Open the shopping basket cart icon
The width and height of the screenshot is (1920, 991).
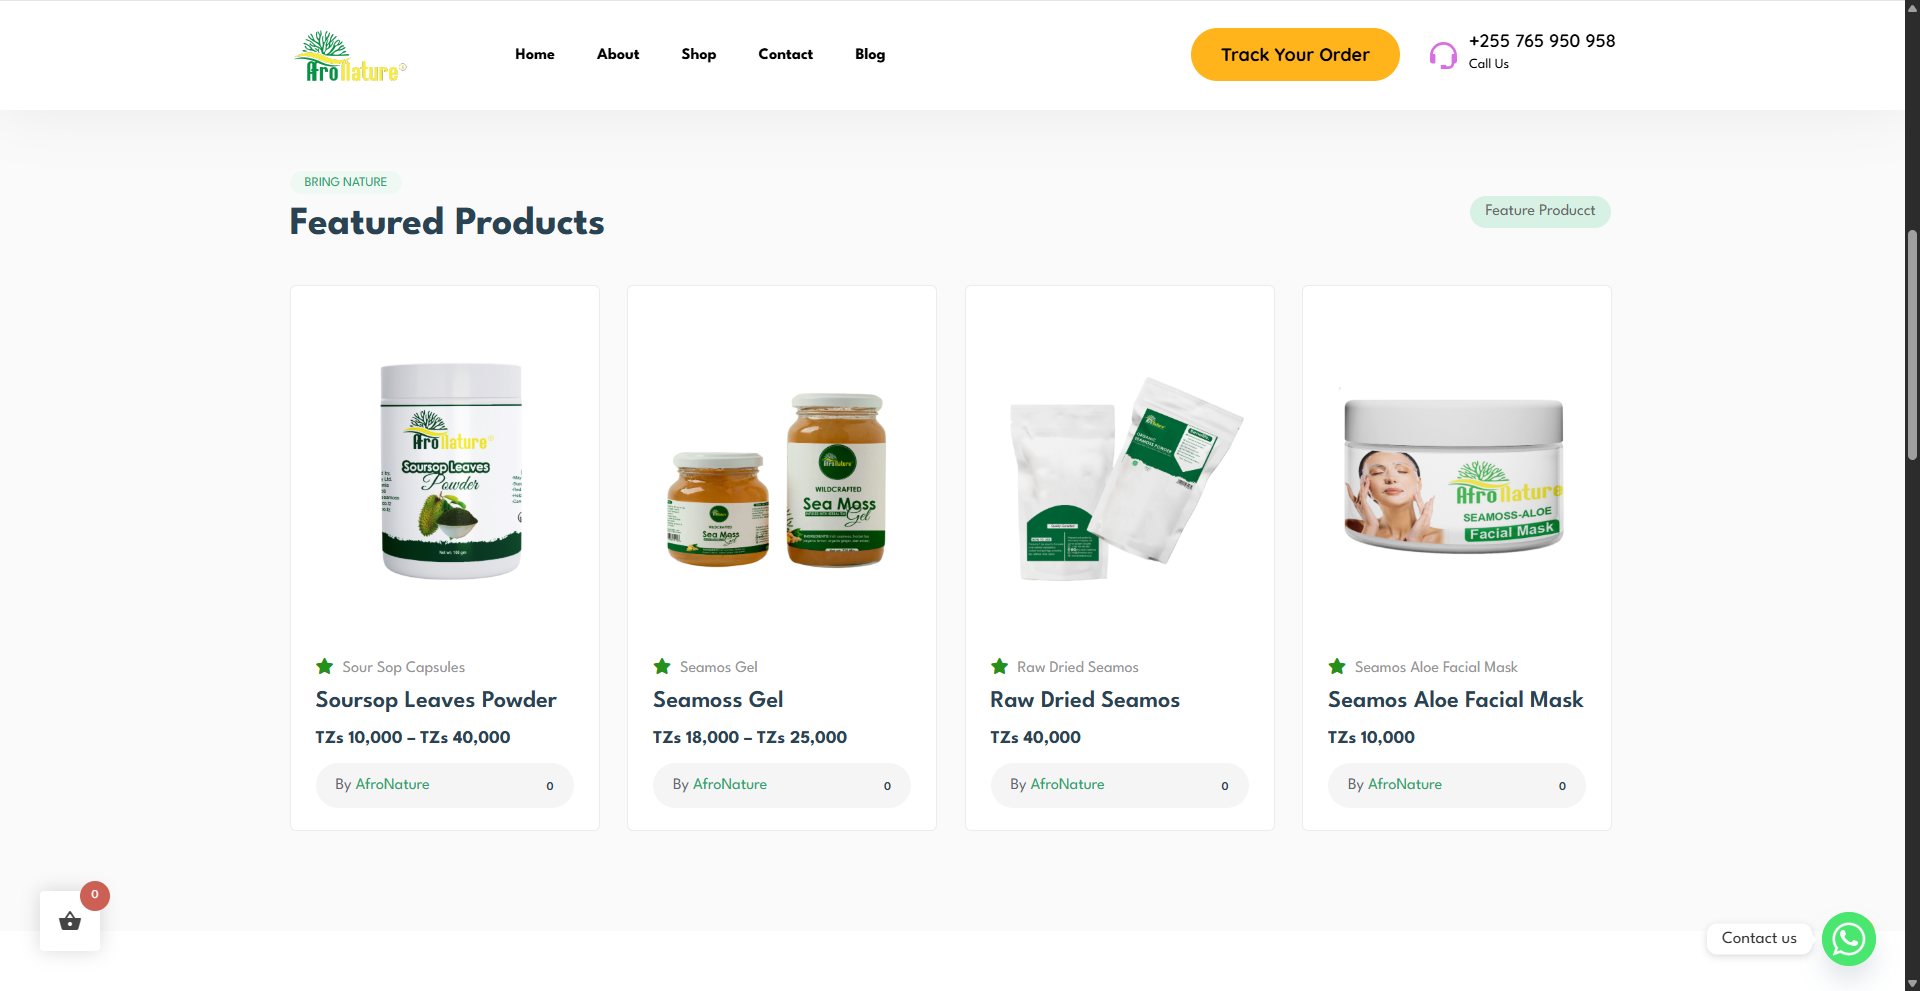(x=70, y=921)
